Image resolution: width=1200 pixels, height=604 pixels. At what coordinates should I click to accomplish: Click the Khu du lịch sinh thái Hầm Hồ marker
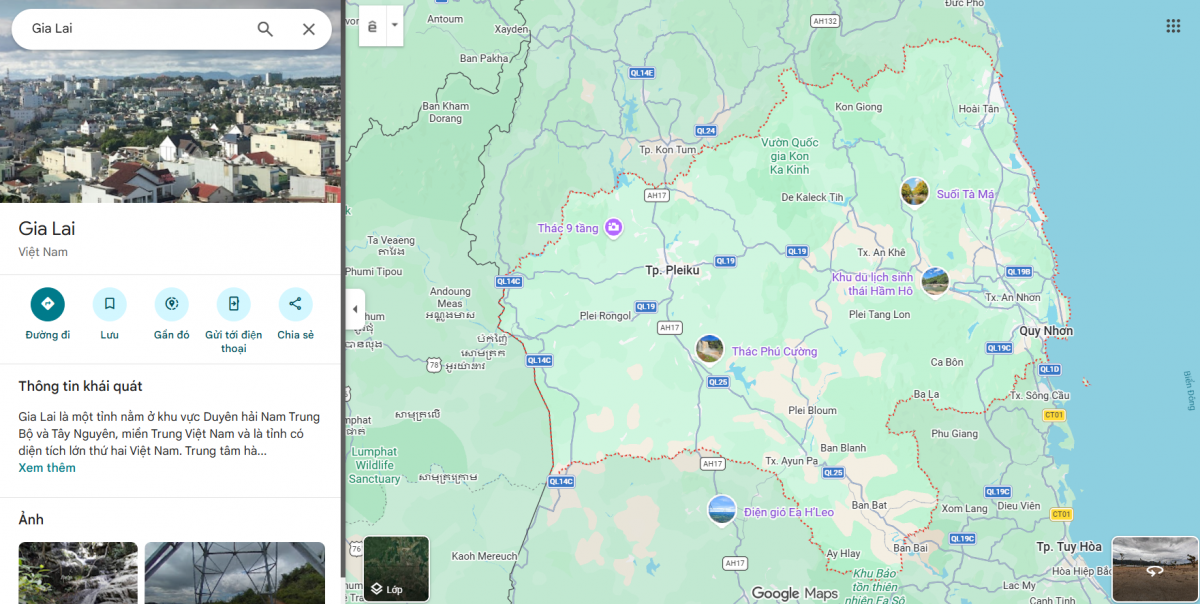point(935,281)
